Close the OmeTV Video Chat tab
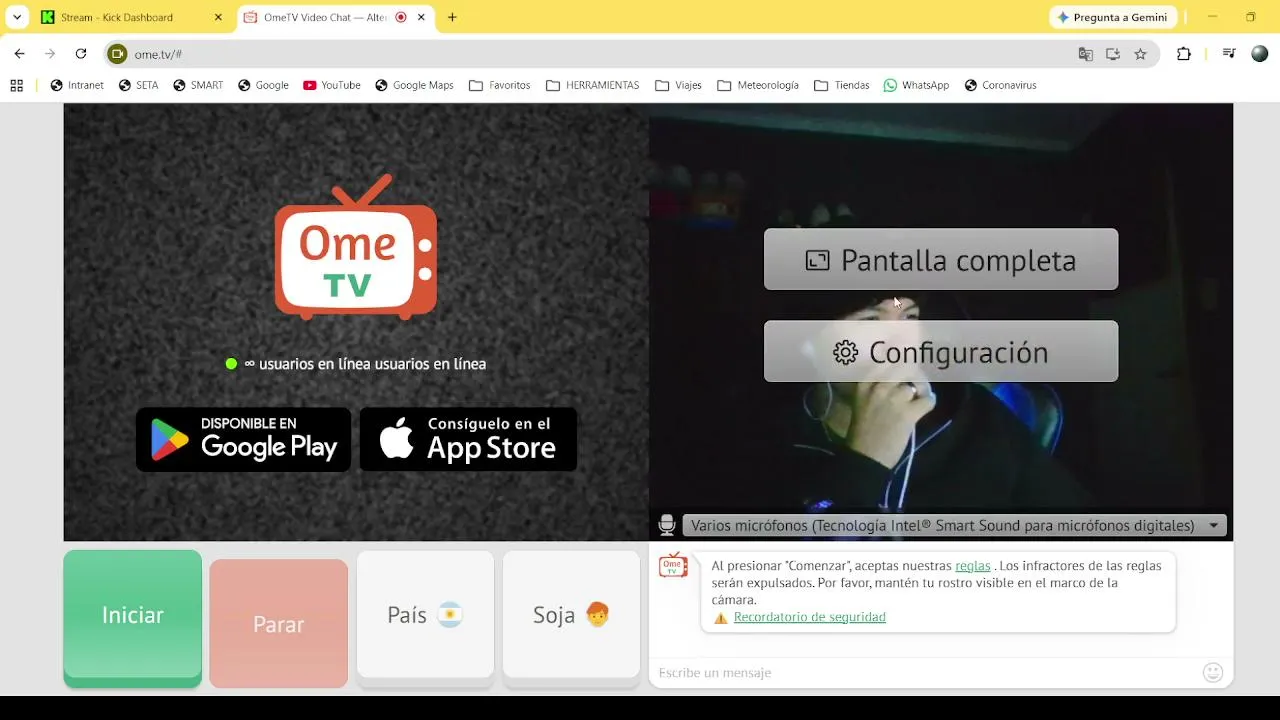Image resolution: width=1280 pixels, height=720 pixels. (x=421, y=17)
